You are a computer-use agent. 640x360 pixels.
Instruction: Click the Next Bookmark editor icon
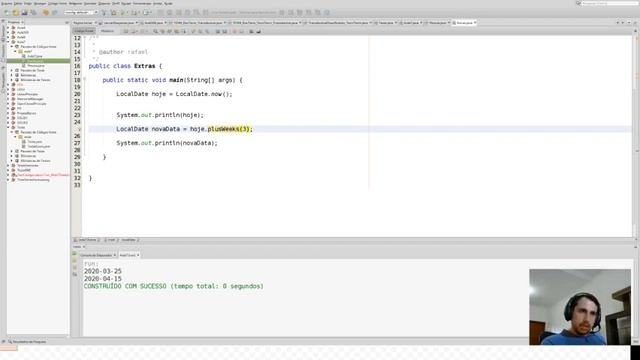coord(200,31)
